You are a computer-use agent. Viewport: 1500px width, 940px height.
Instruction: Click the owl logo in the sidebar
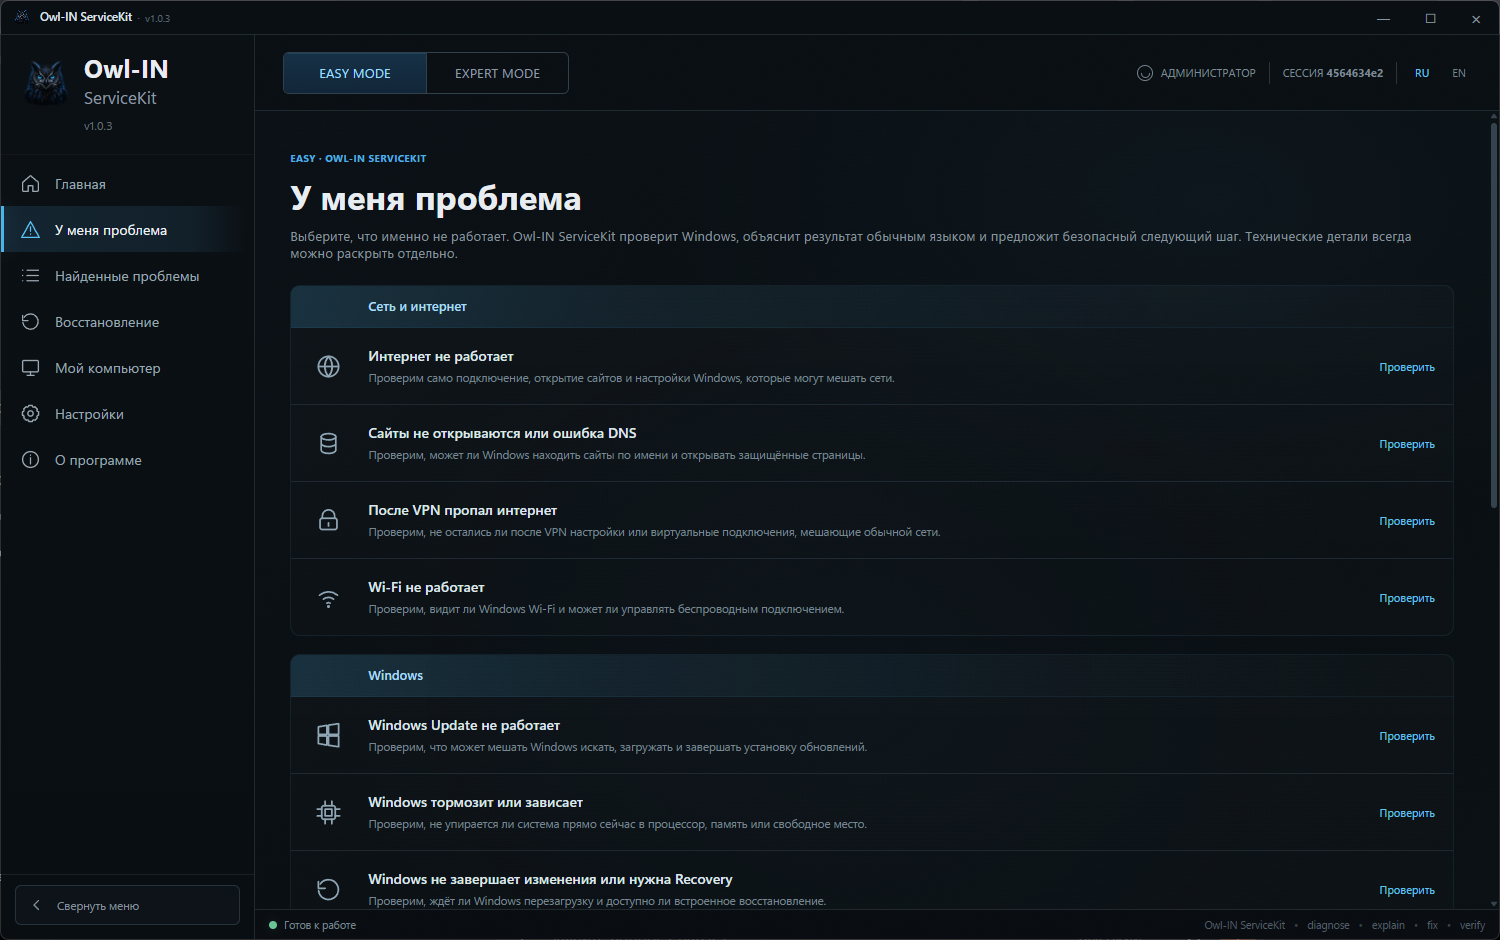(x=46, y=83)
